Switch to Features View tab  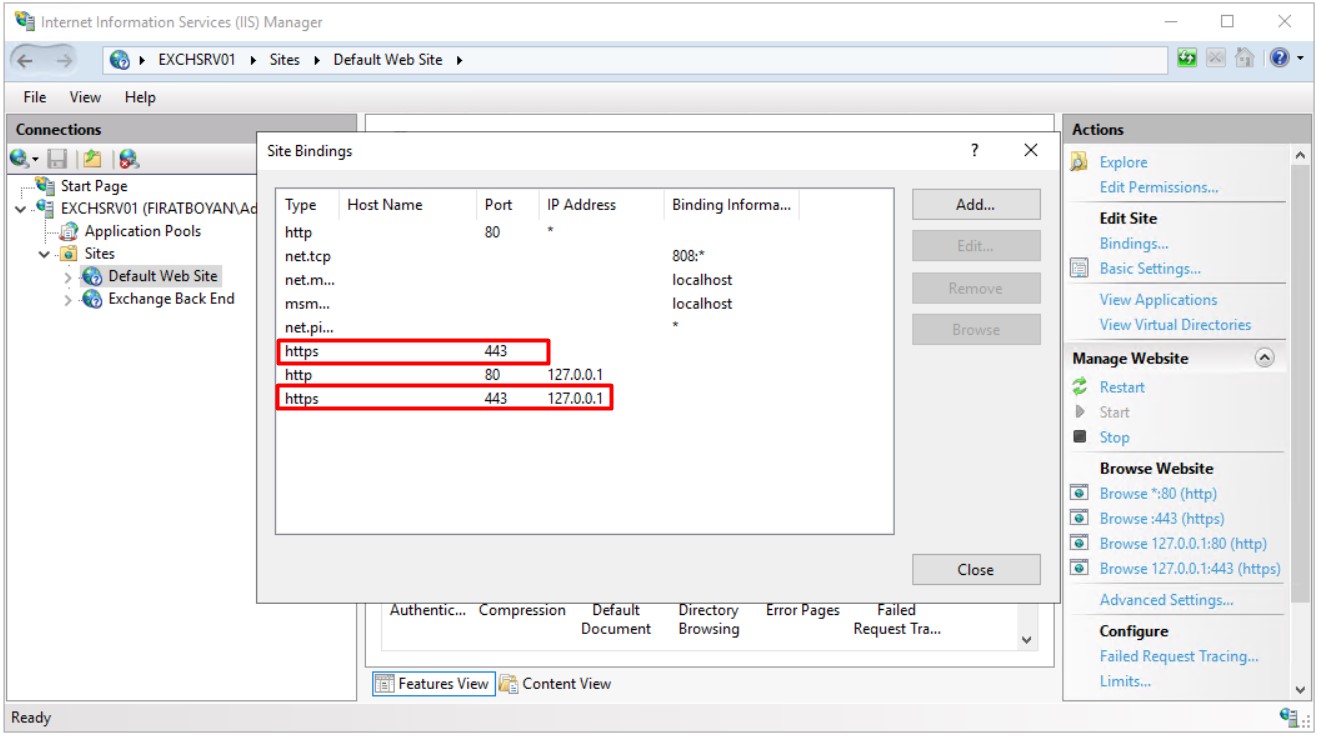point(434,684)
